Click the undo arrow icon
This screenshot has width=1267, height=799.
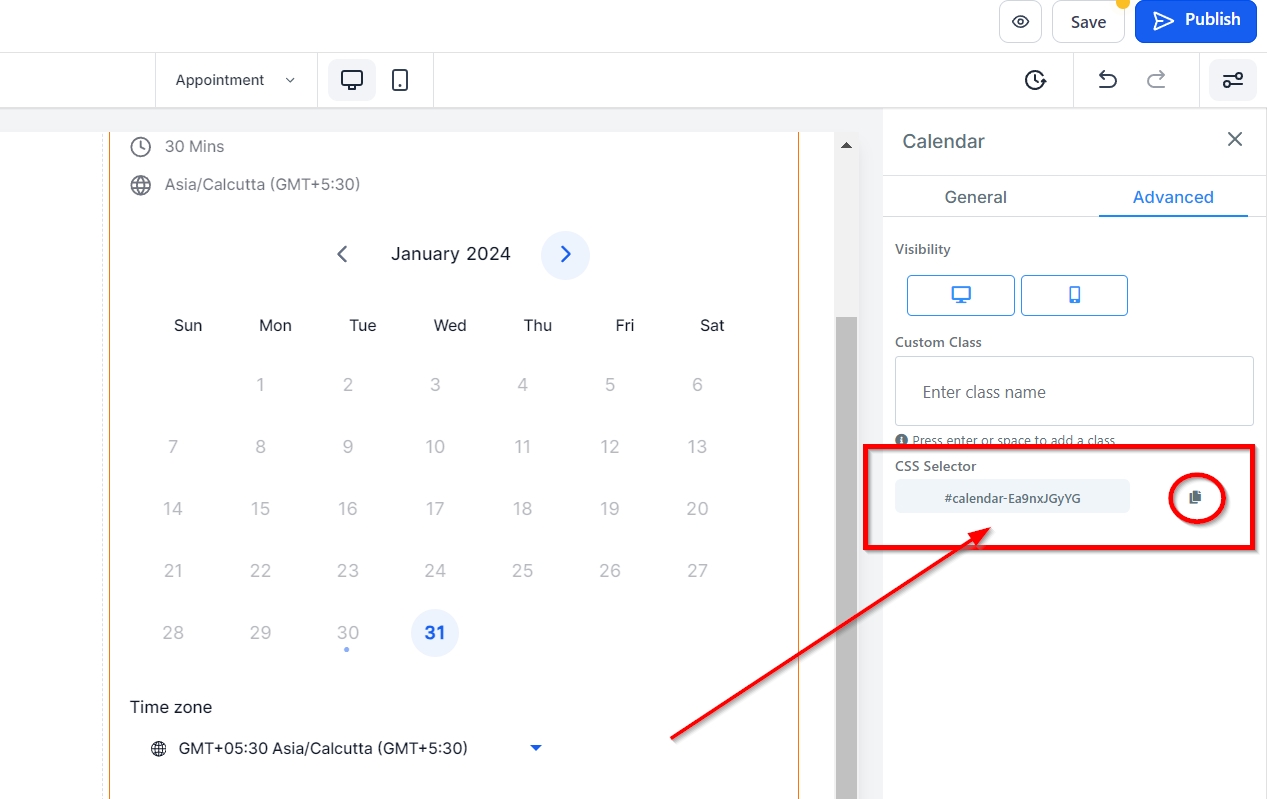[x=1107, y=80]
